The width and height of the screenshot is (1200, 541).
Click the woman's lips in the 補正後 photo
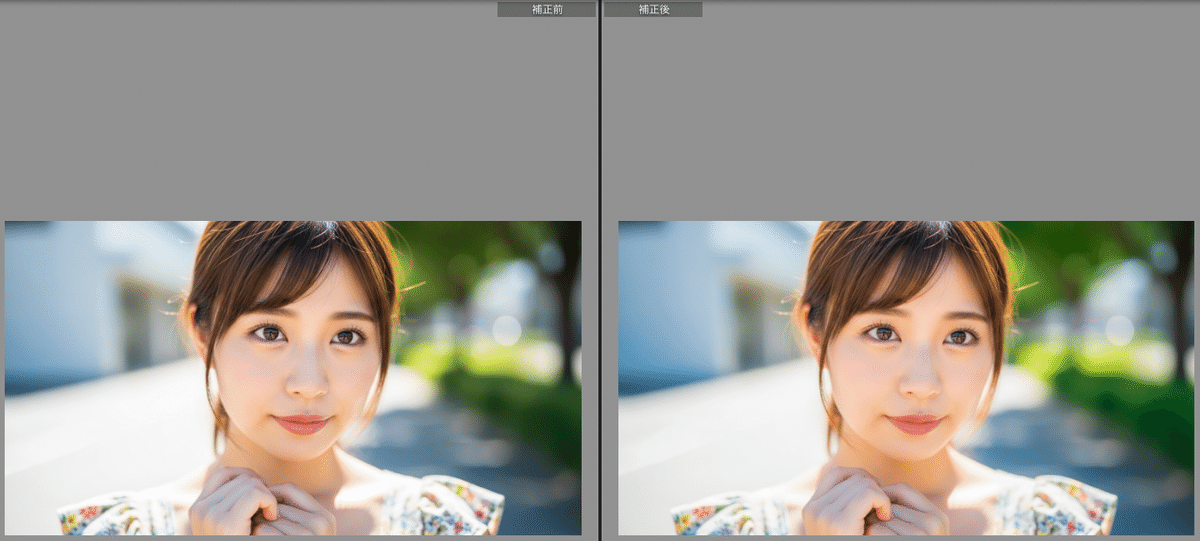click(916, 423)
